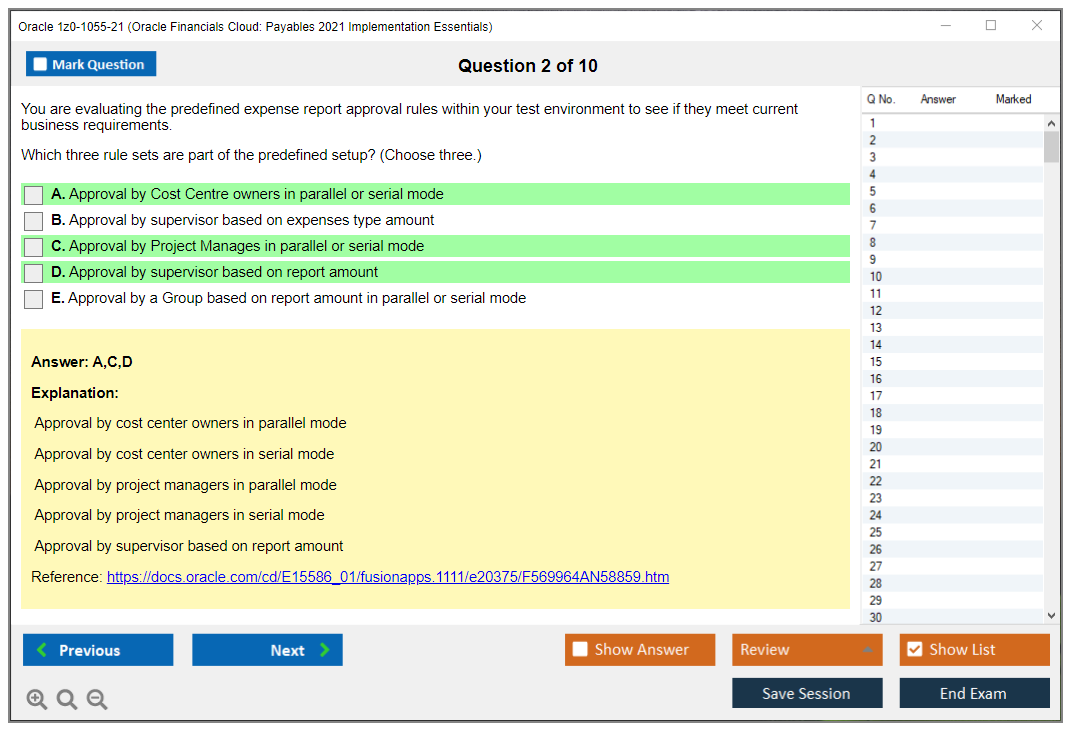Screen dimensions: 1075x735
Task: Go to the Next question
Action: point(267,649)
